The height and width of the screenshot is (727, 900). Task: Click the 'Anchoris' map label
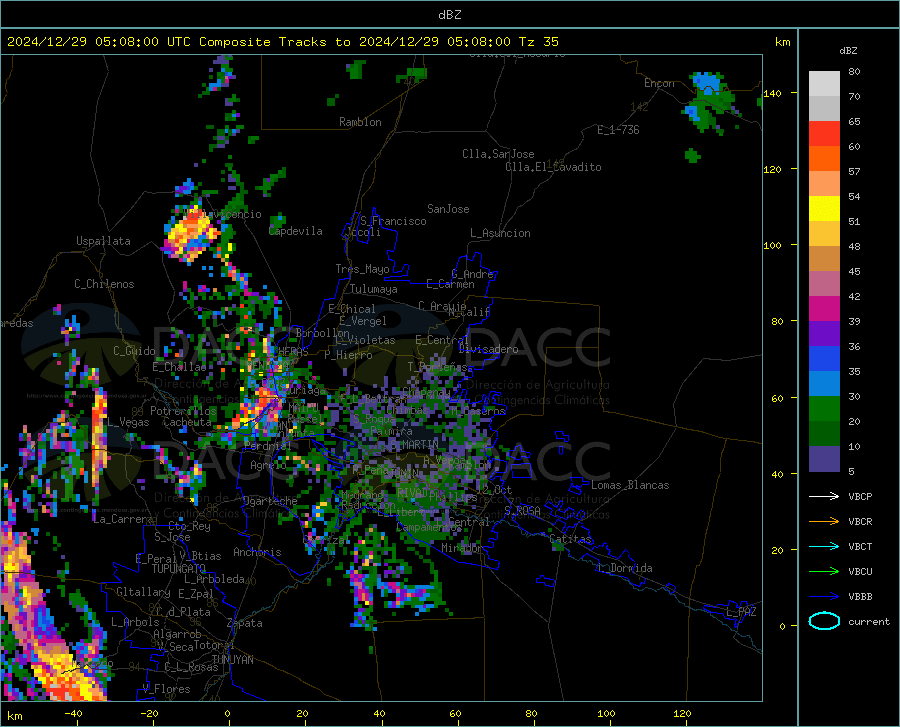(257, 553)
